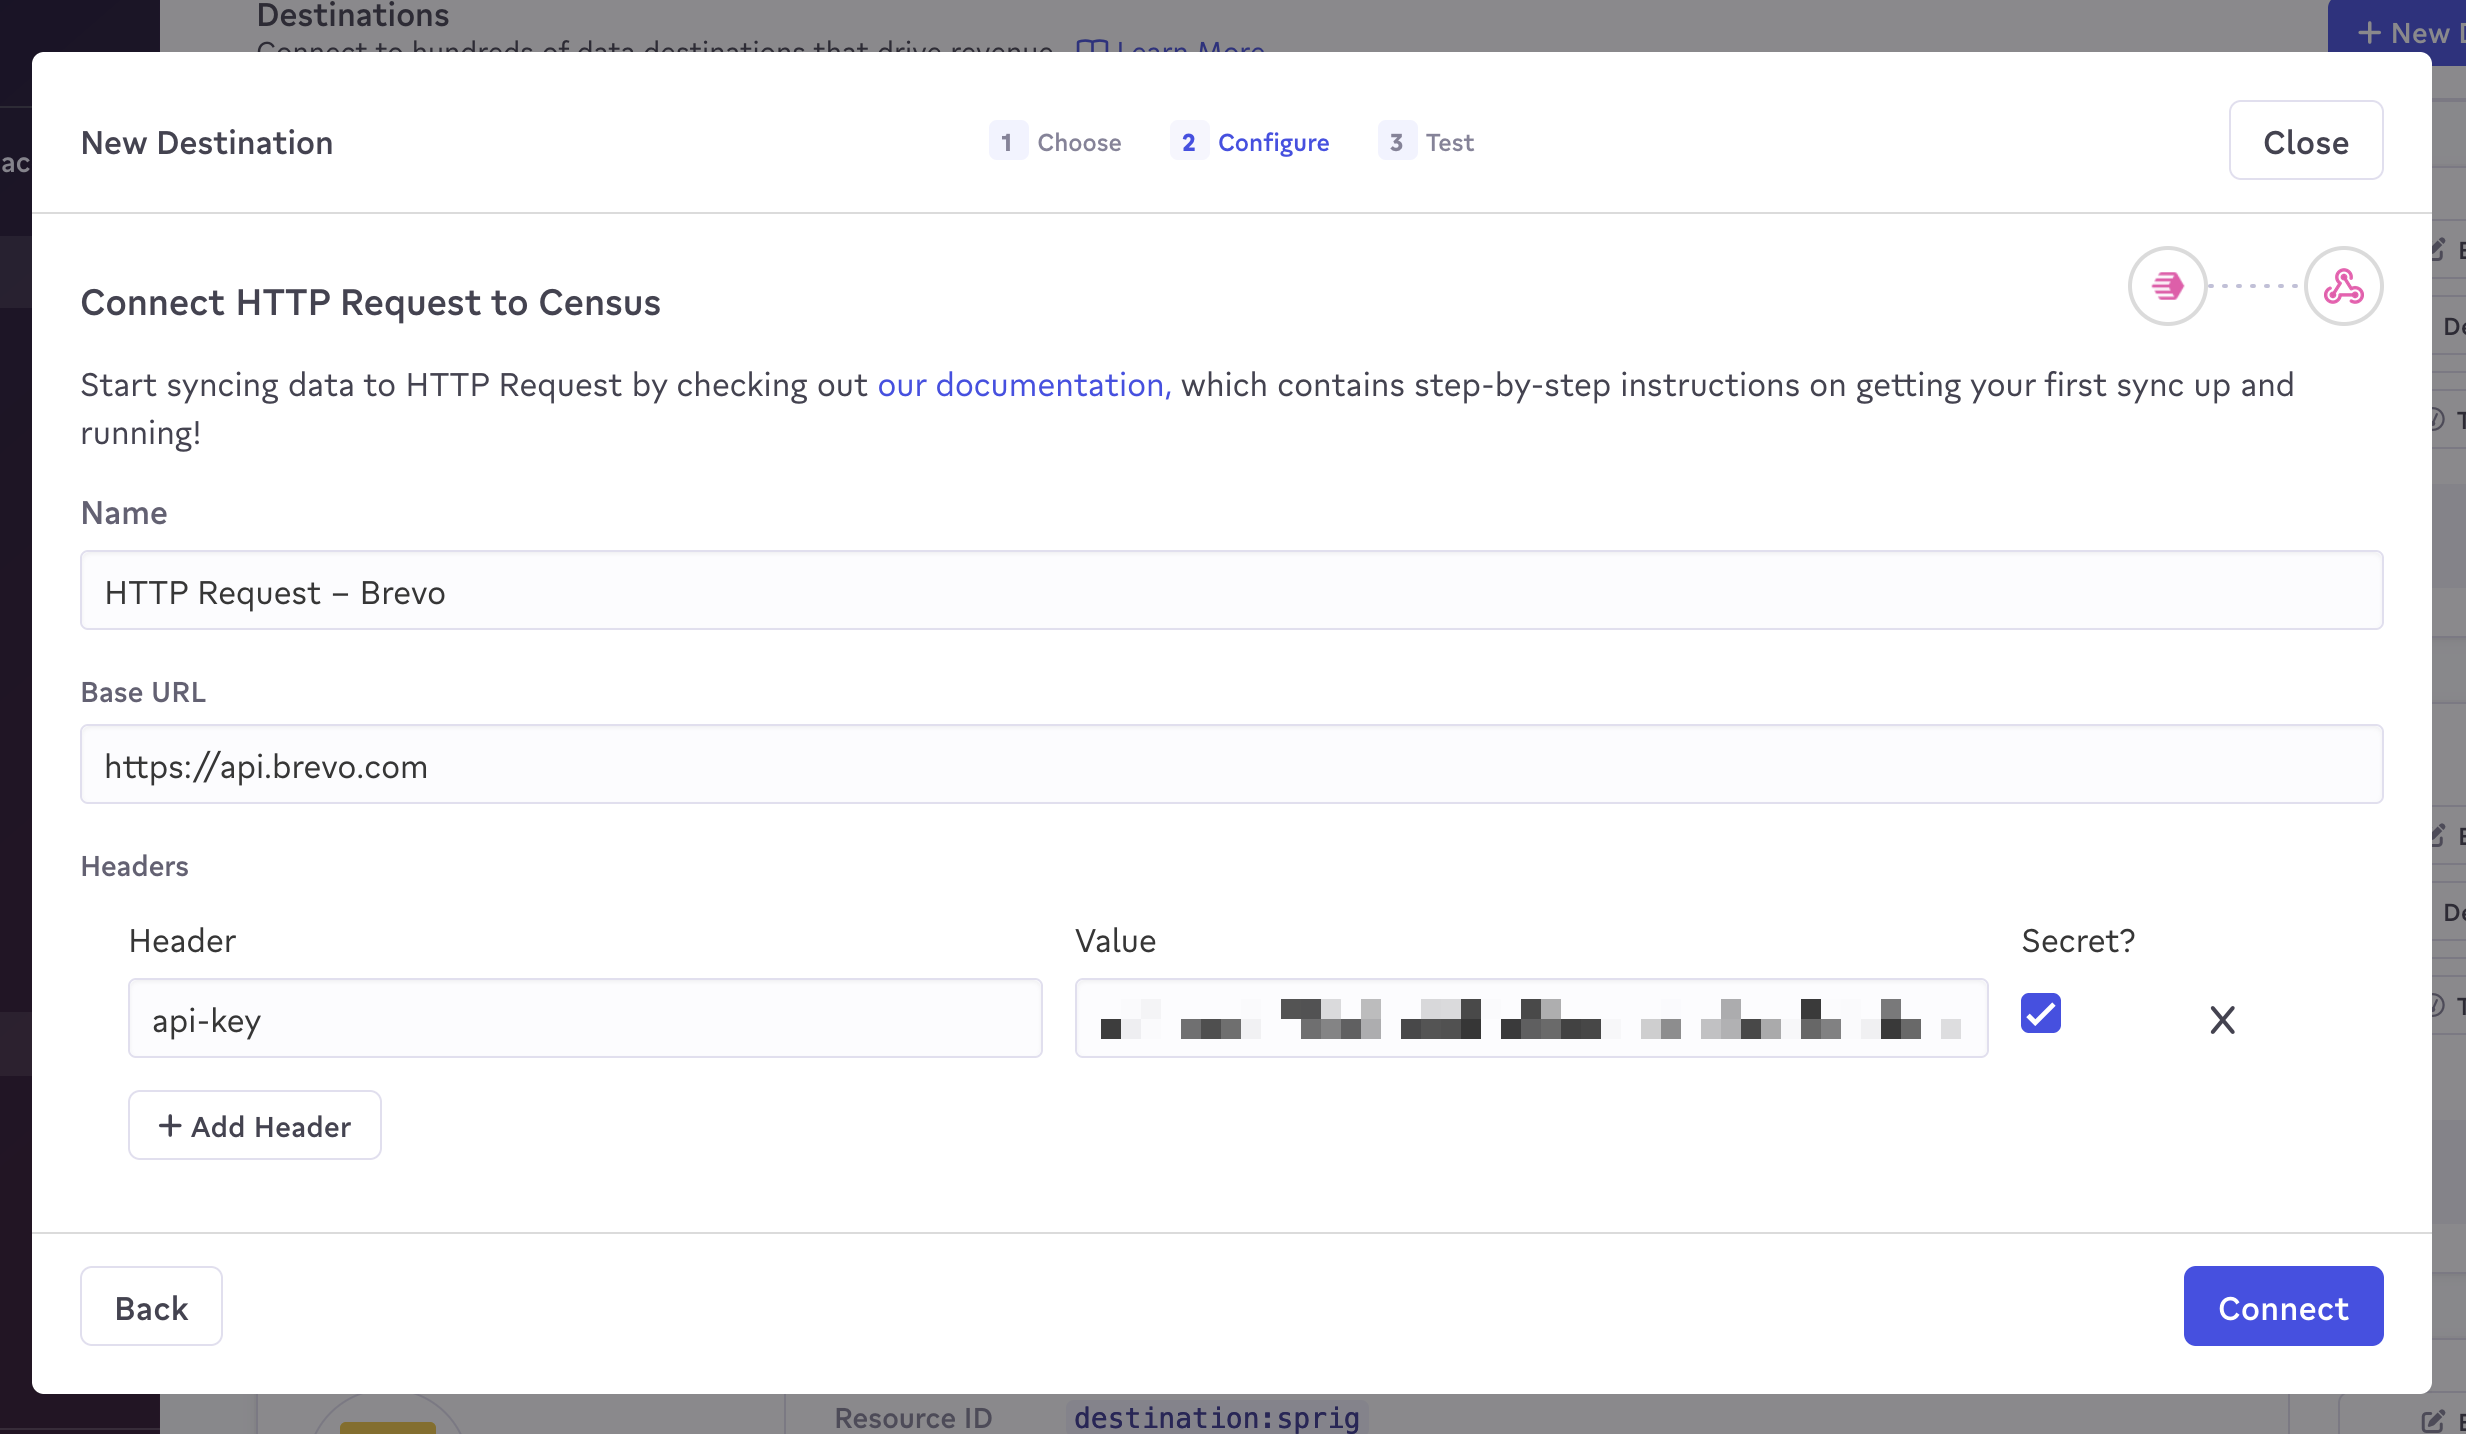The image size is (2466, 1434).
Task: Click the step number 2 badge
Action: point(1188,142)
